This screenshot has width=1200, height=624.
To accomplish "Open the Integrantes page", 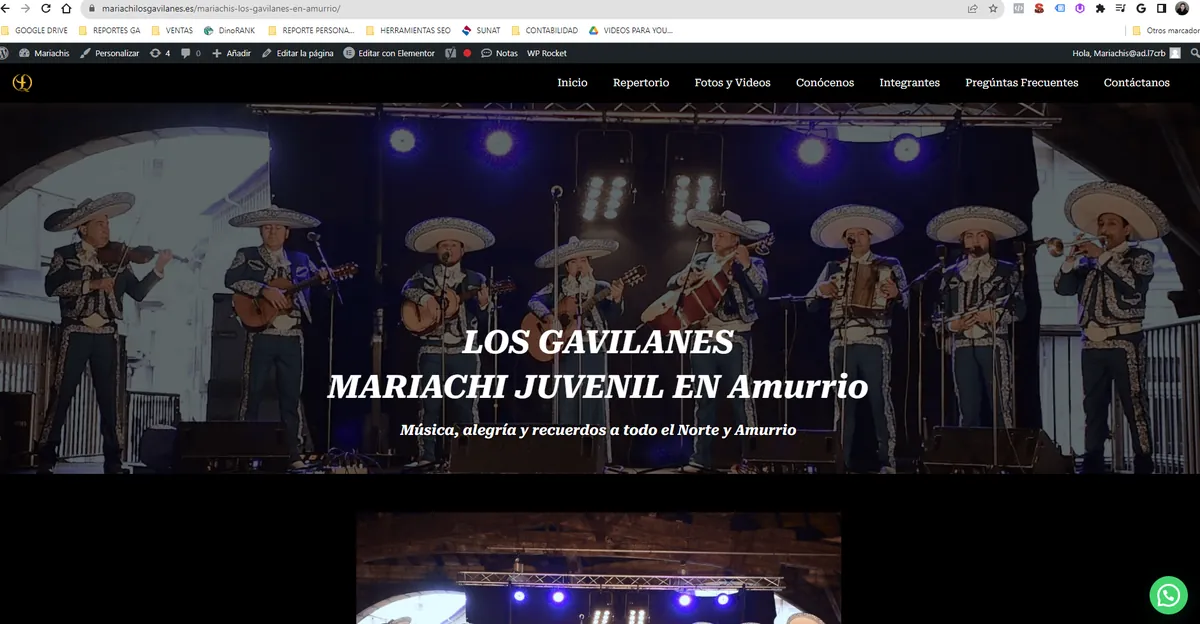I will point(909,83).
